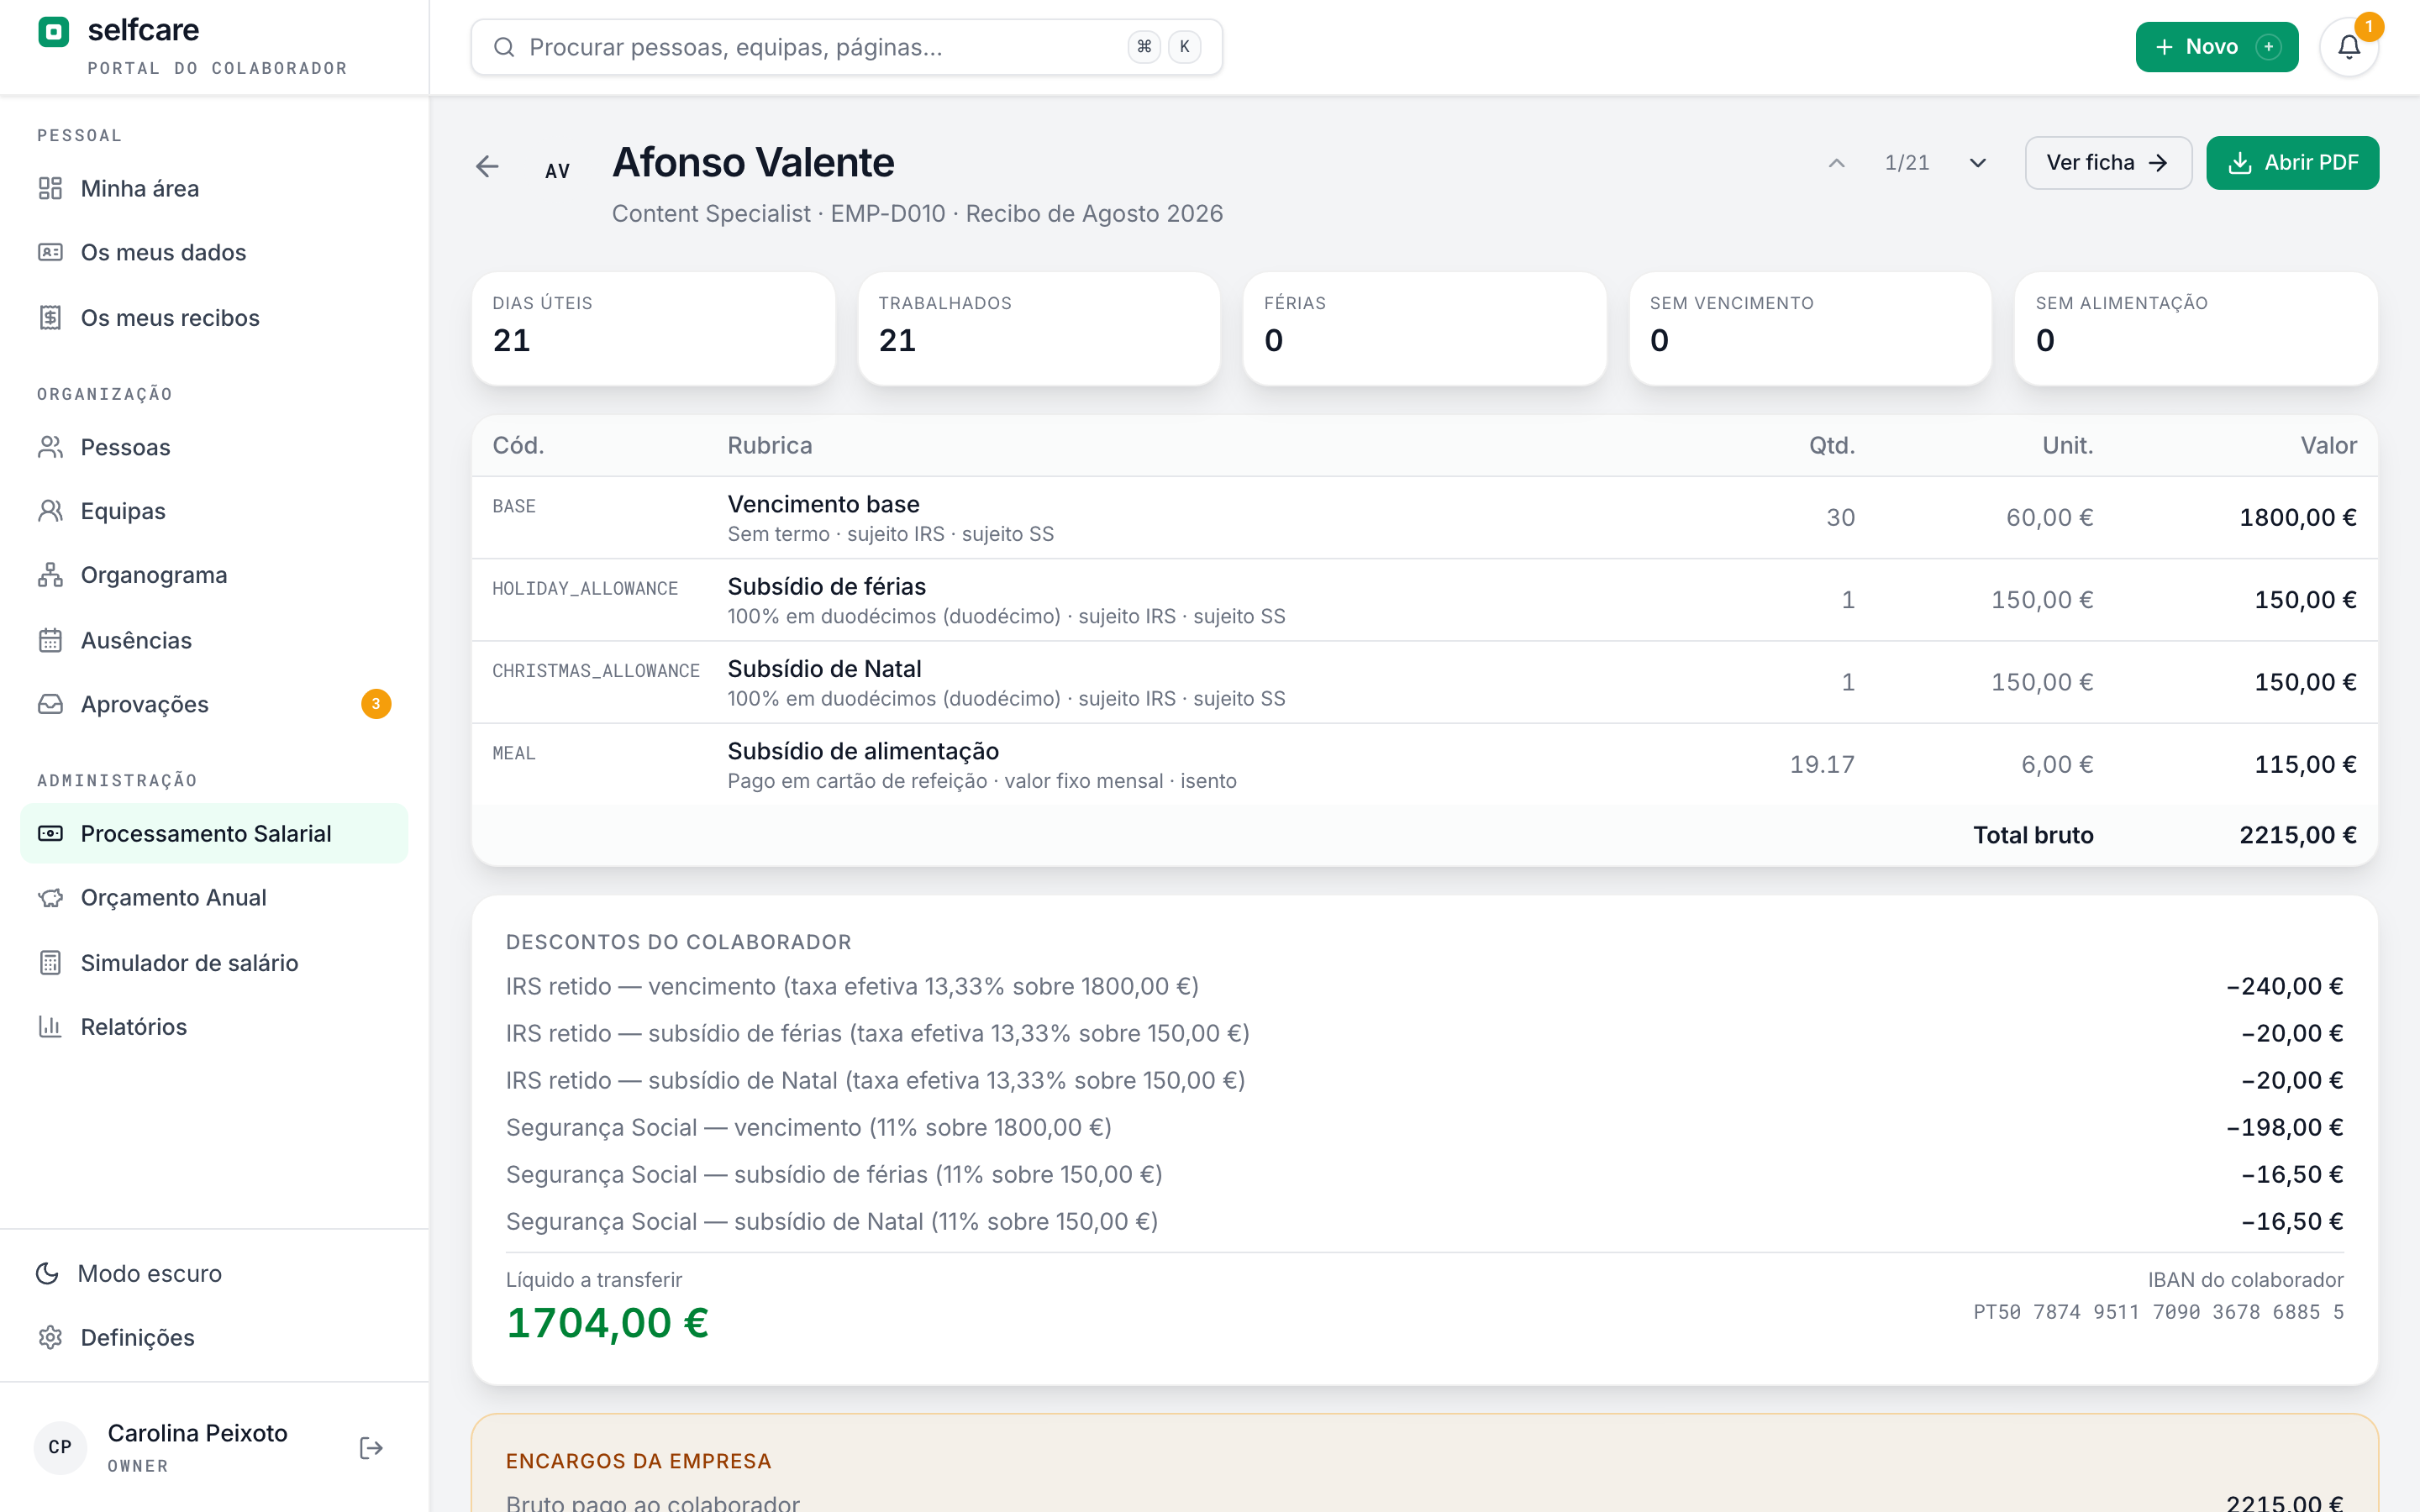The width and height of the screenshot is (2420, 1512).
Task: Expand the Novo button plus circle
Action: (2269, 47)
